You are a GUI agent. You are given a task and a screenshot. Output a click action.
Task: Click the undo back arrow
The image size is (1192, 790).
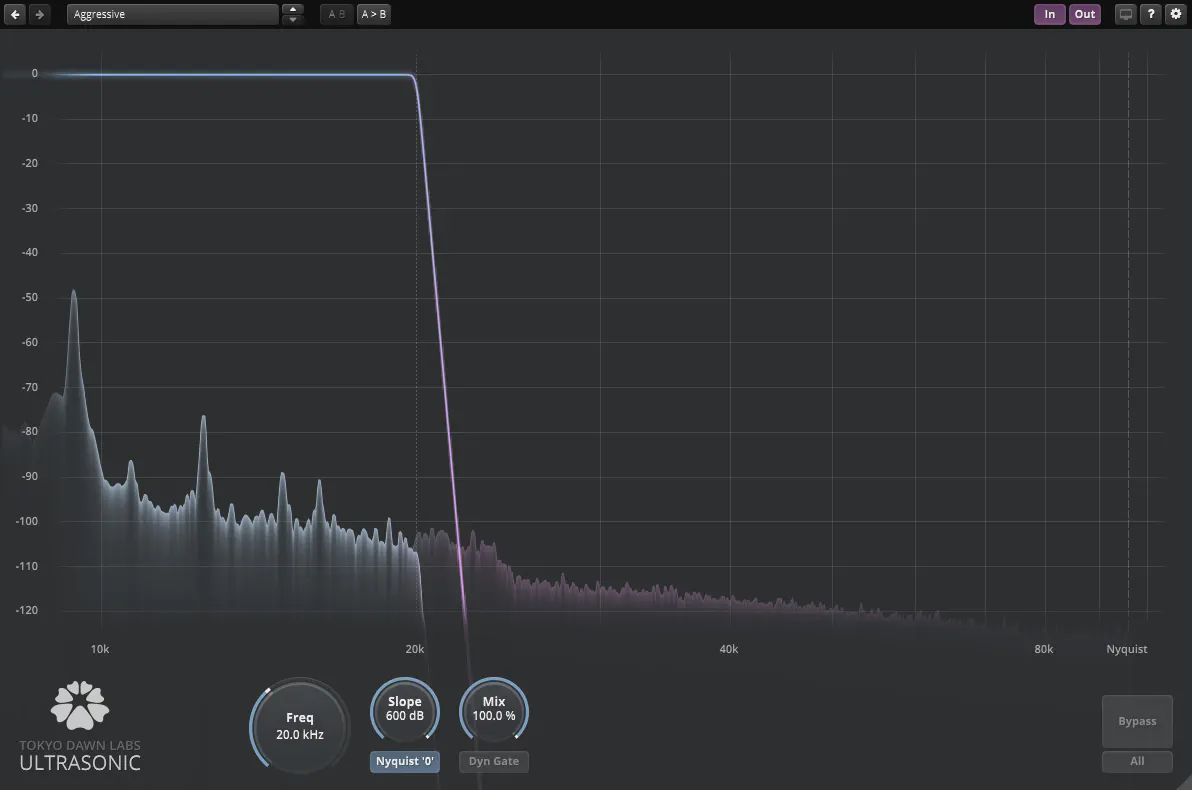[16, 14]
